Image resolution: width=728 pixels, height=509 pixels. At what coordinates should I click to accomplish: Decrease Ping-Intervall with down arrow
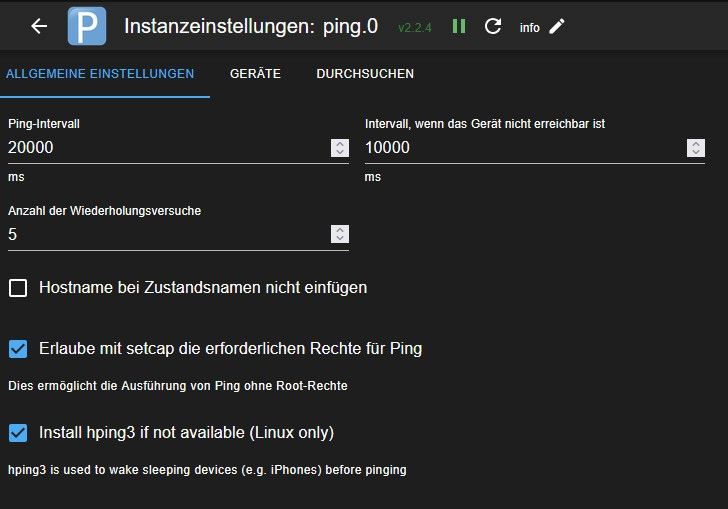(x=340, y=152)
